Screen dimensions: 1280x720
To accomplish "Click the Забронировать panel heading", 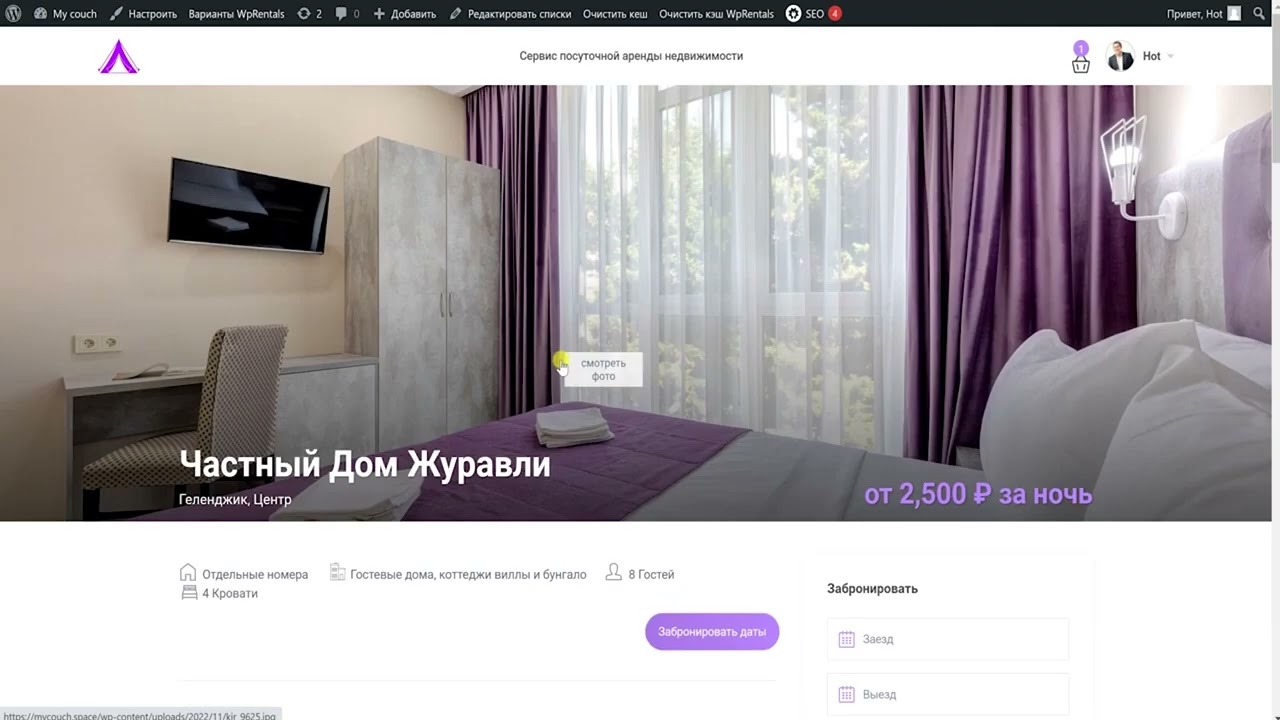I will tap(872, 589).
